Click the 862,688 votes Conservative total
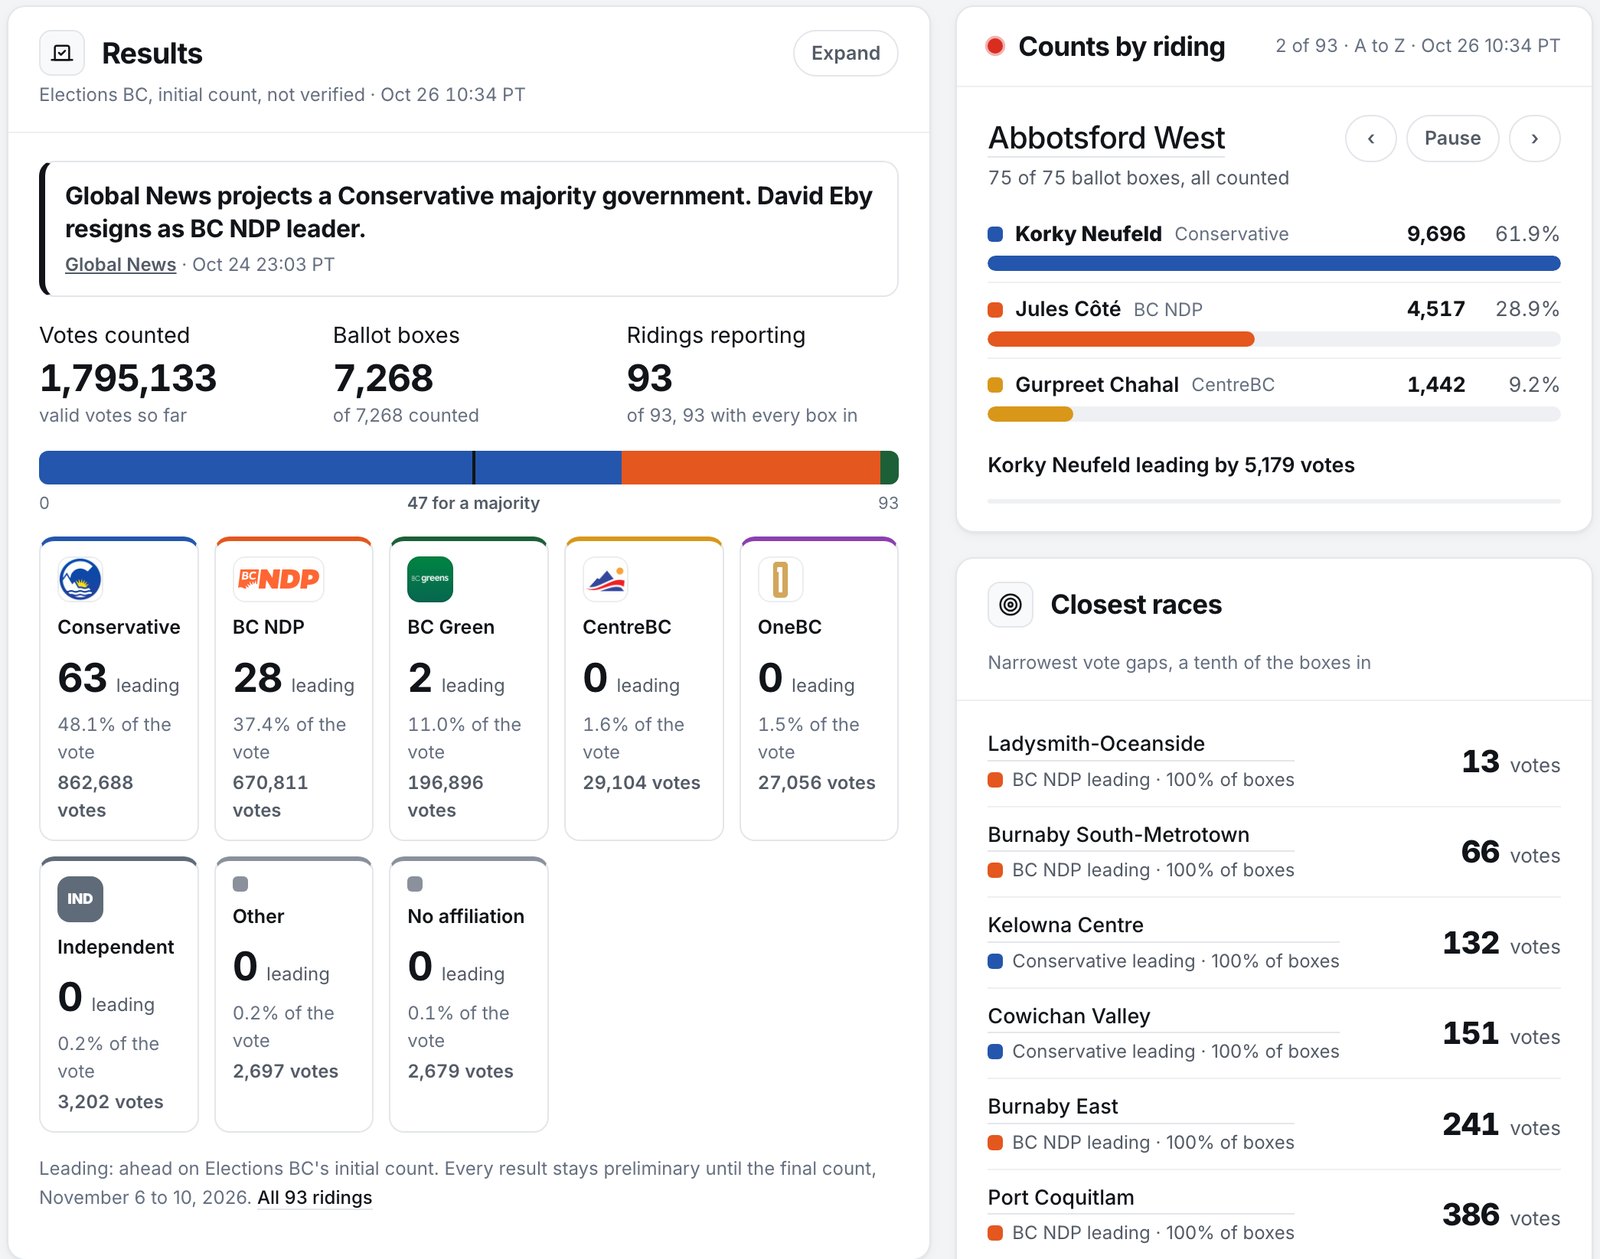Image resolution: width=1600 pixels, height=1259 pixels. click(x=95, y=796)
